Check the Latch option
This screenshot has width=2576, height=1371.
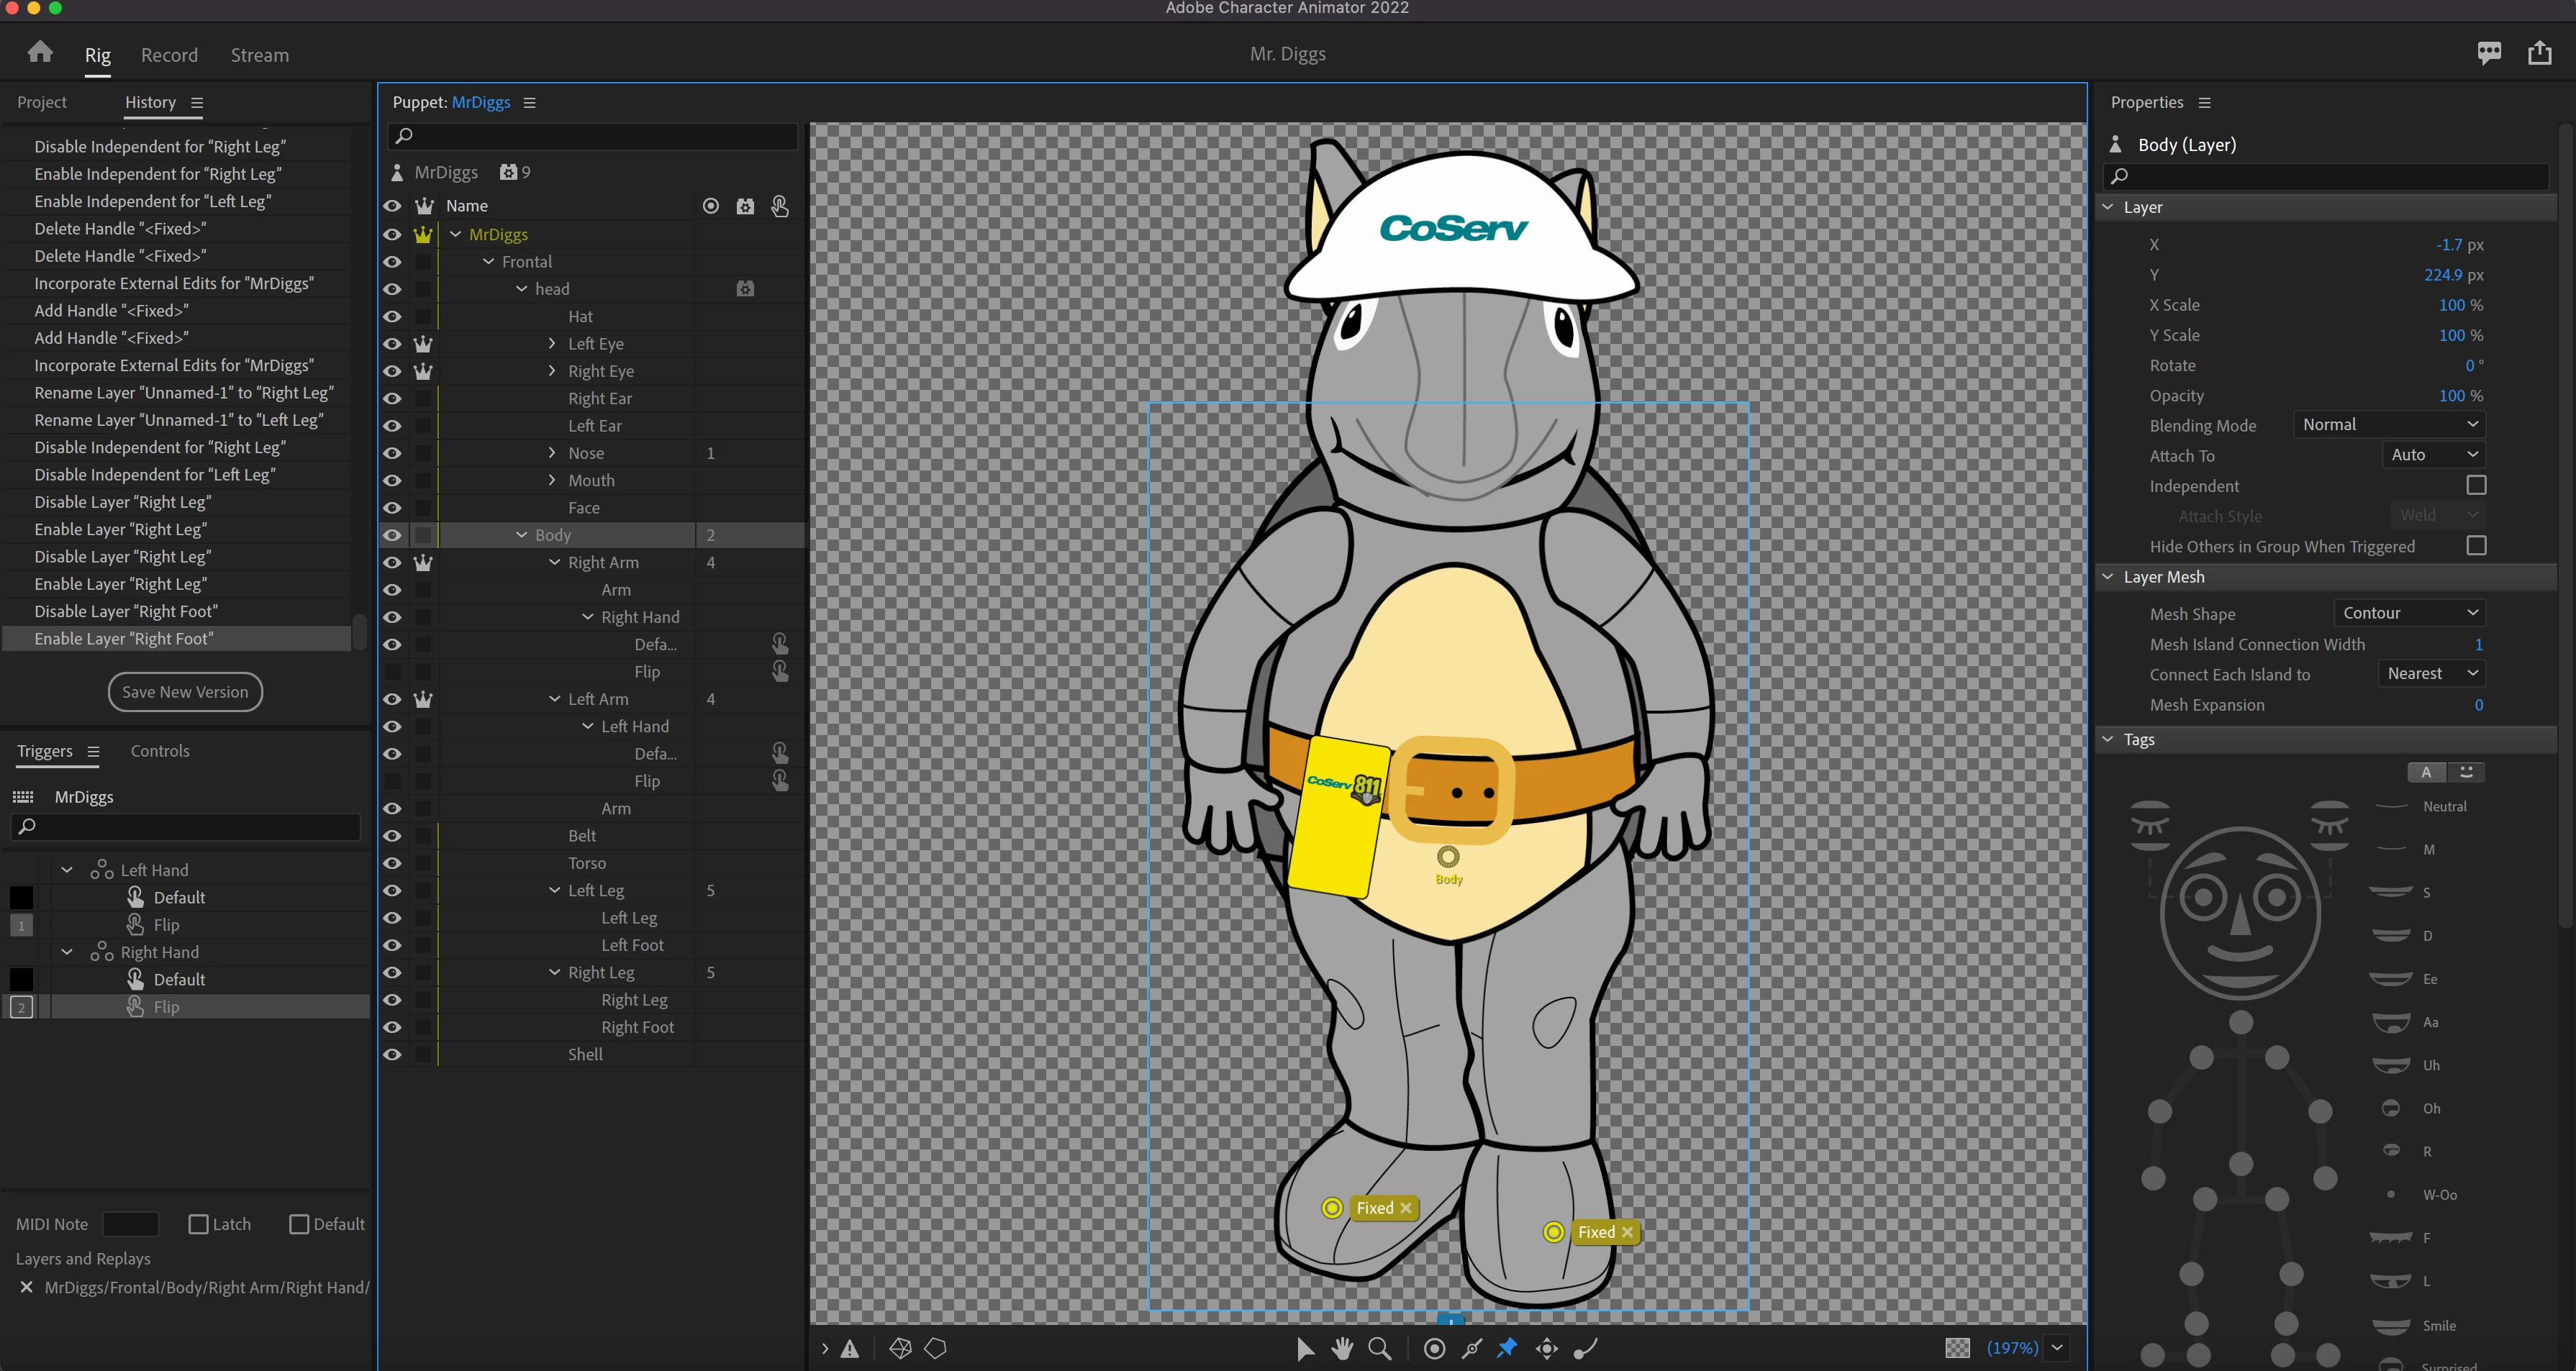pyautogui.click(x=198, y=1224)
